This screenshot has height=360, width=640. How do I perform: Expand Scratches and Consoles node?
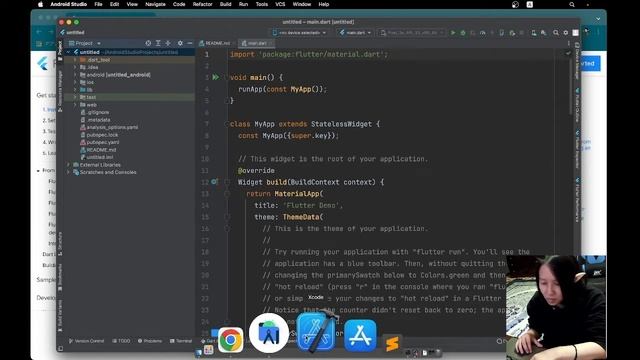pos(69,172)
